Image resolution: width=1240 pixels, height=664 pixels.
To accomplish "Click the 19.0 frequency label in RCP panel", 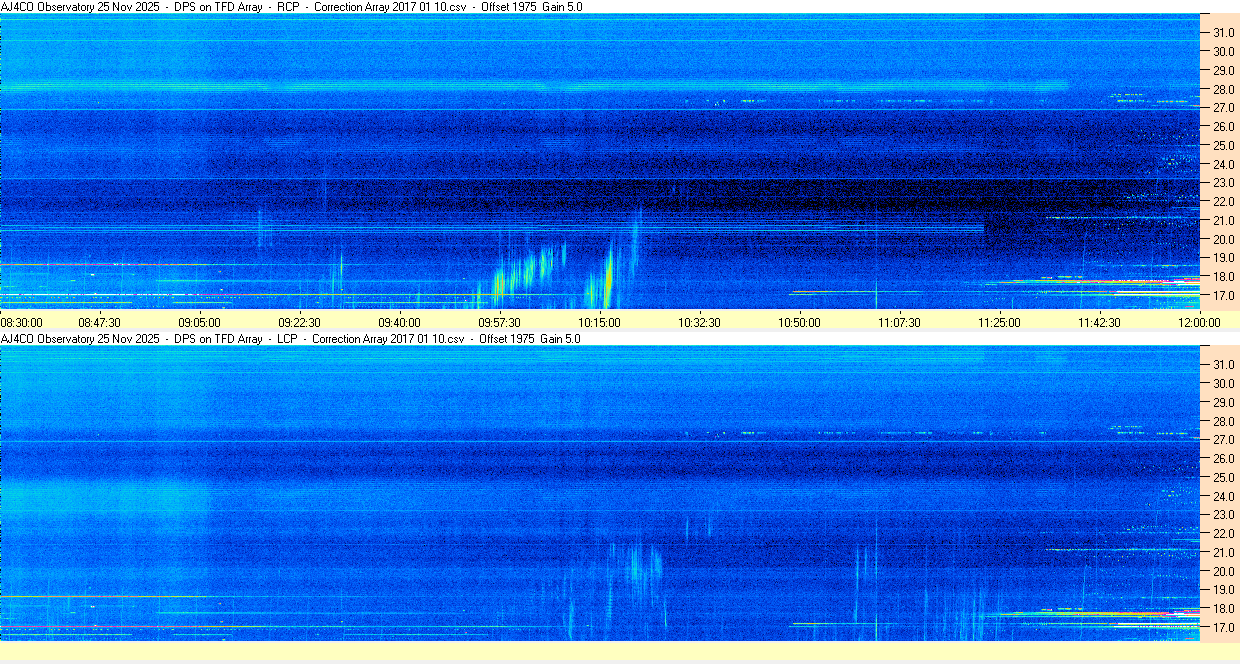I will point(1223,258).
